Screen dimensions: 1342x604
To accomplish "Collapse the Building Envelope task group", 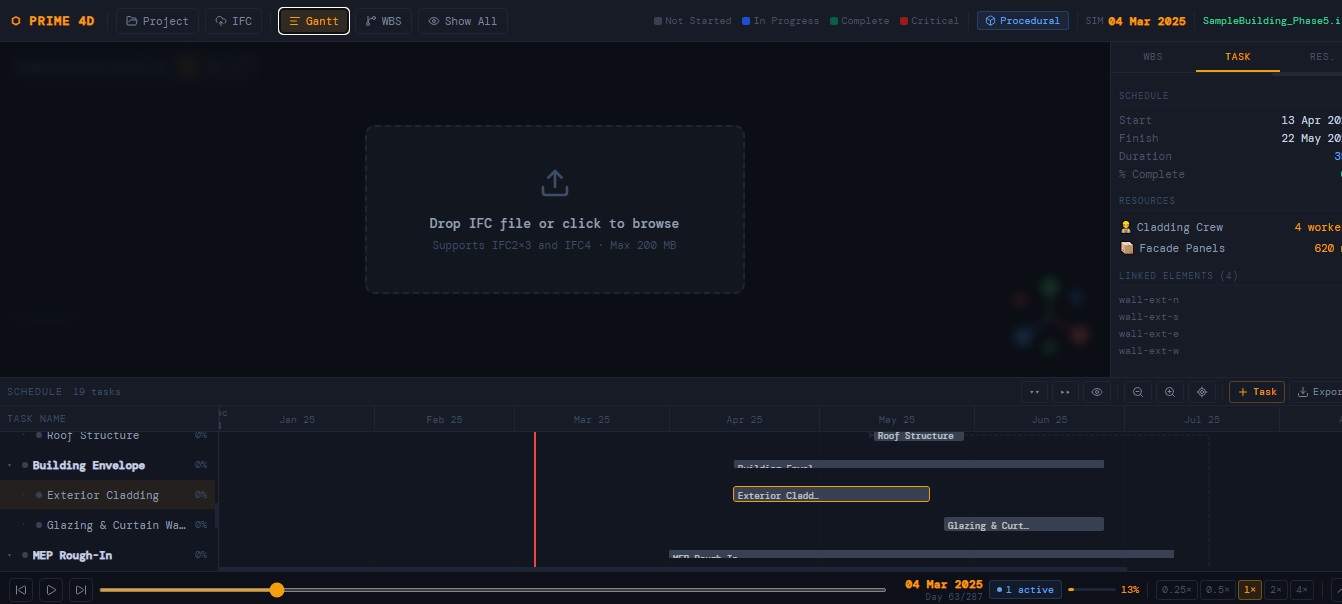I will point(10,466).
